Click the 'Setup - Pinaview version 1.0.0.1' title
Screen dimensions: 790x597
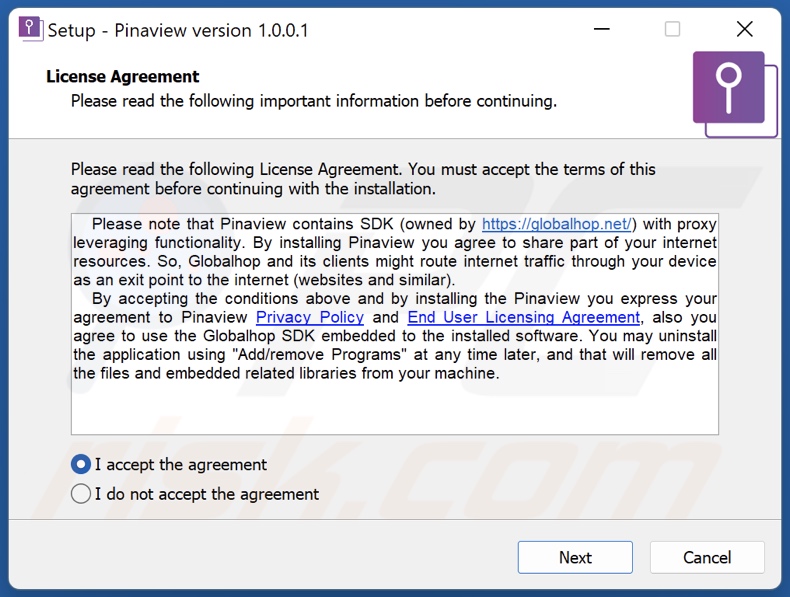(x=179, y=30)
